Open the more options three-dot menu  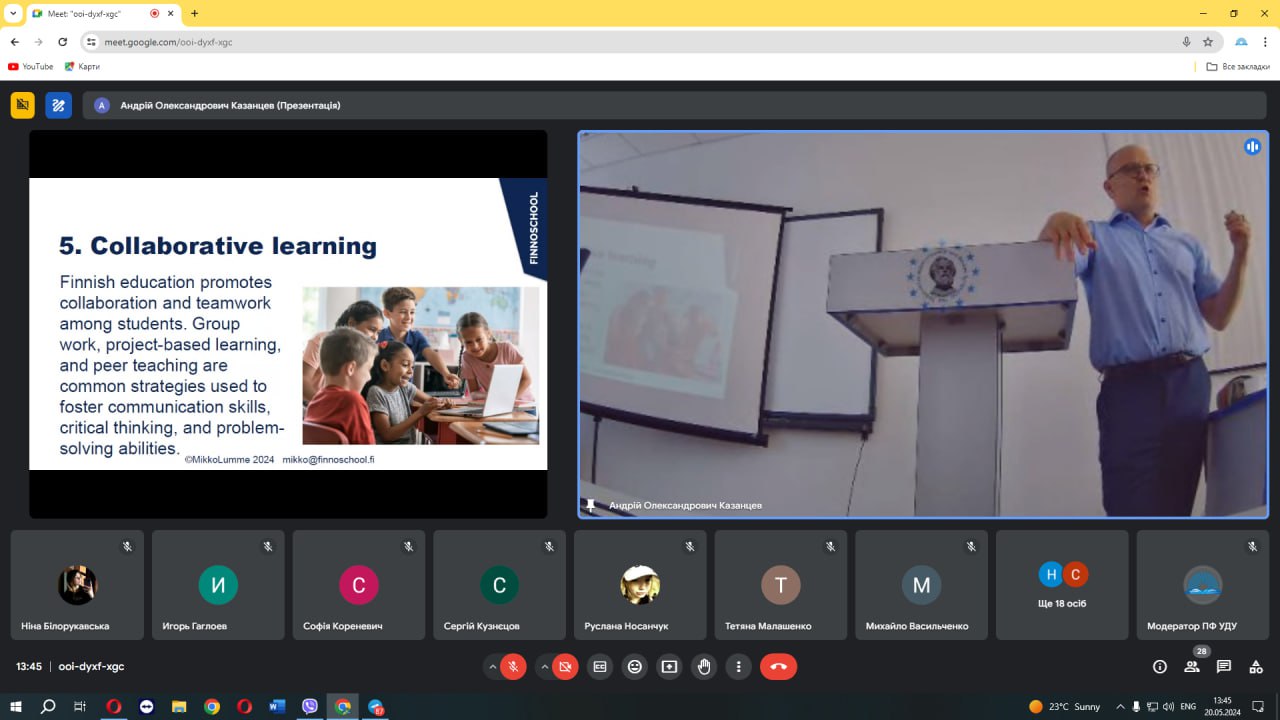(739, 666)
